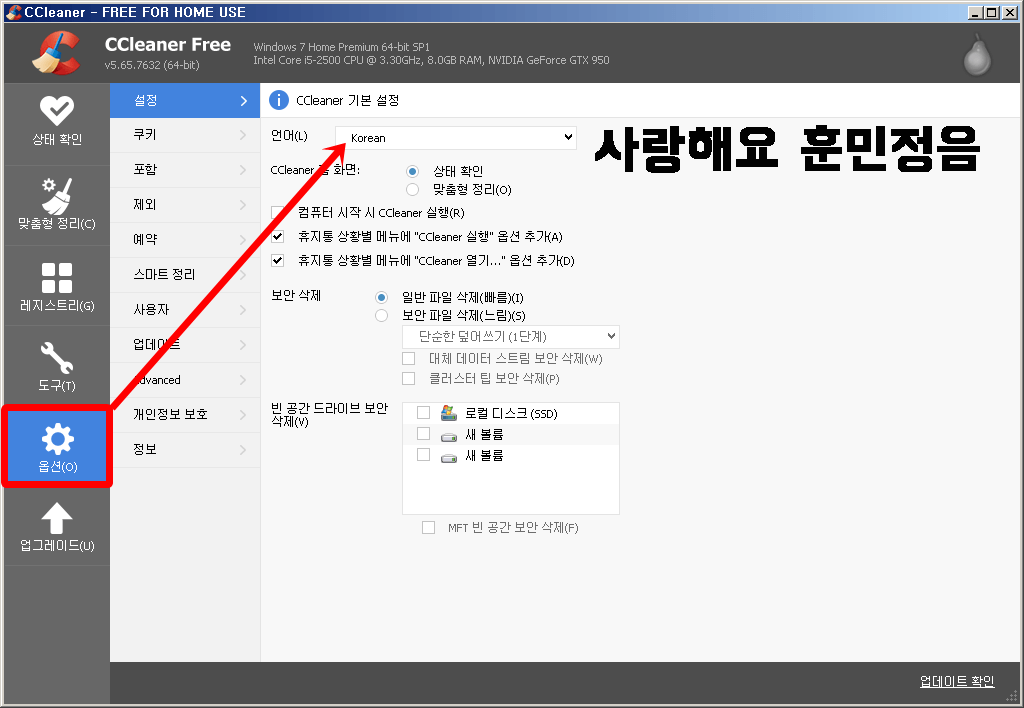The width and height of the screenshot is (1024, 708).
Task: Click the first 새 볼륨 drive icon
Action: 449,435
